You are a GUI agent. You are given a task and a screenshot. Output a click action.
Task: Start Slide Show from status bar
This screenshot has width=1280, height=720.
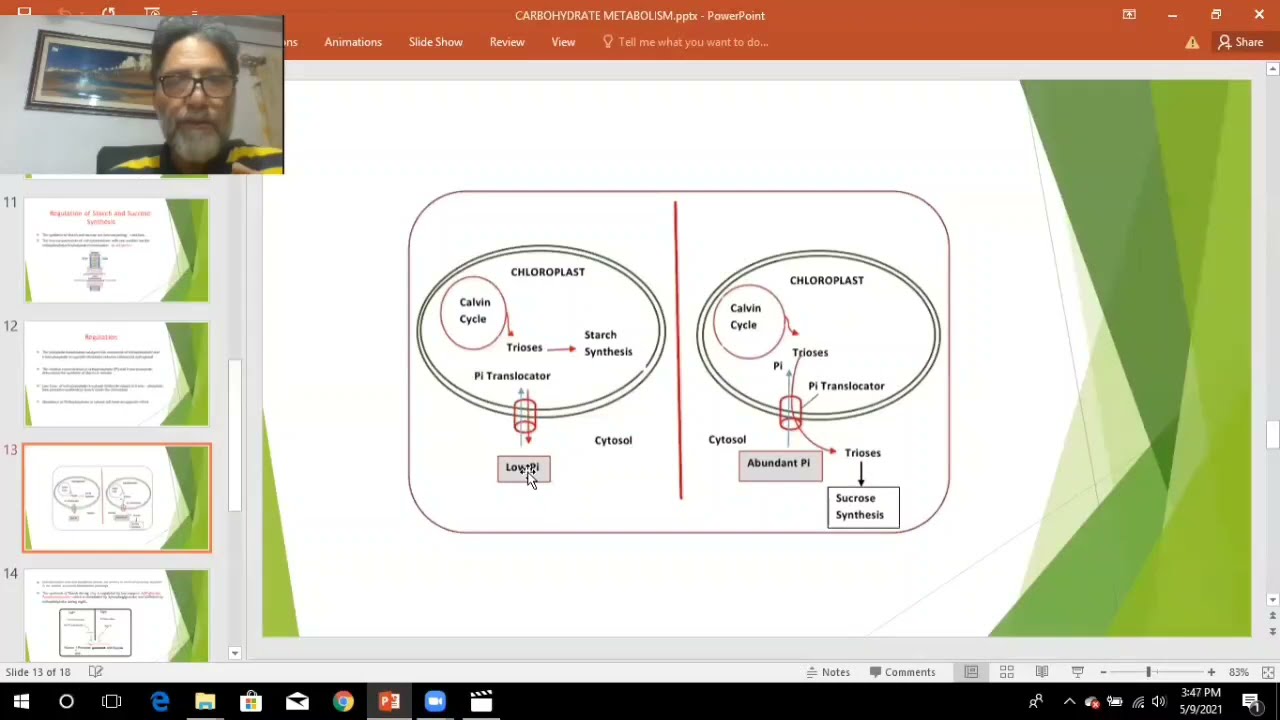[x=1077, y=672]
